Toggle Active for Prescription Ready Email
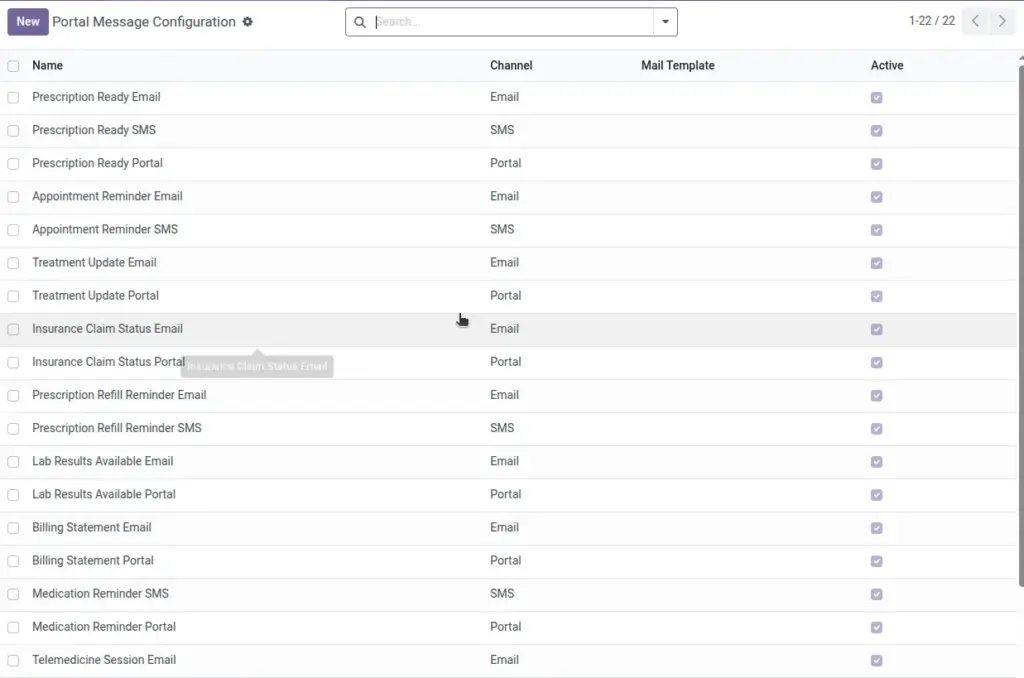Viewport: 1024px width, 678px height. [876, 98]
